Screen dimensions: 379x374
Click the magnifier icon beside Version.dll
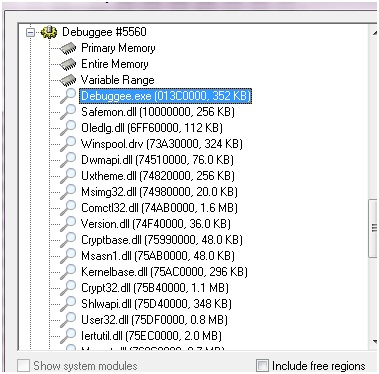[x=68, y=224]
